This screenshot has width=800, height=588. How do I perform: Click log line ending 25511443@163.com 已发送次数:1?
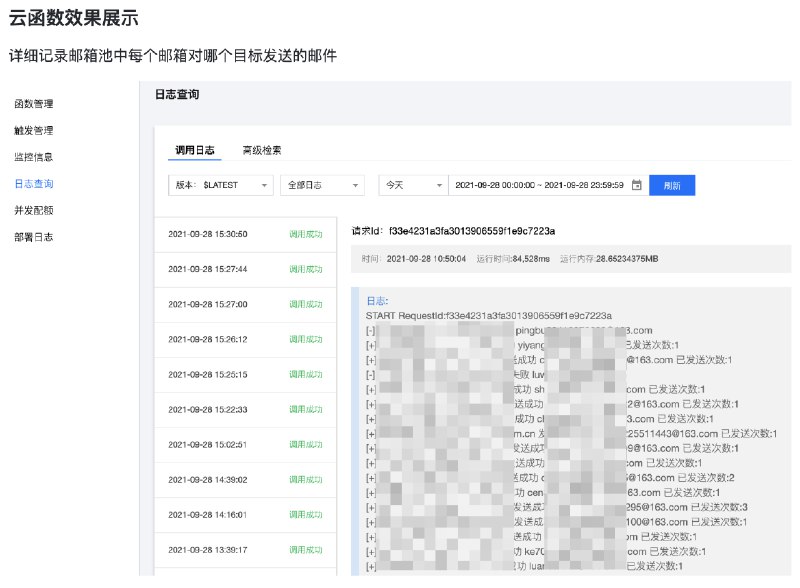tap(571, 434)
